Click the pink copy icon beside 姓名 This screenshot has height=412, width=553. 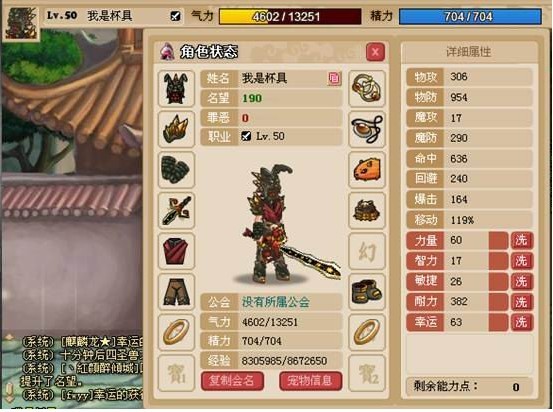(x=334, y=78)
